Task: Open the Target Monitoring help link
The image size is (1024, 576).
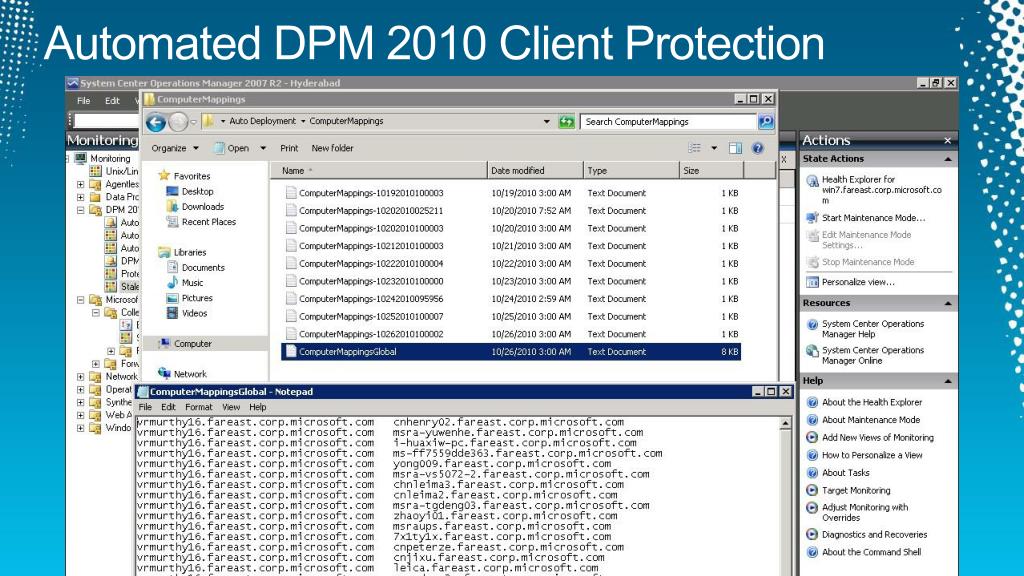Action: tap(856, 490)
